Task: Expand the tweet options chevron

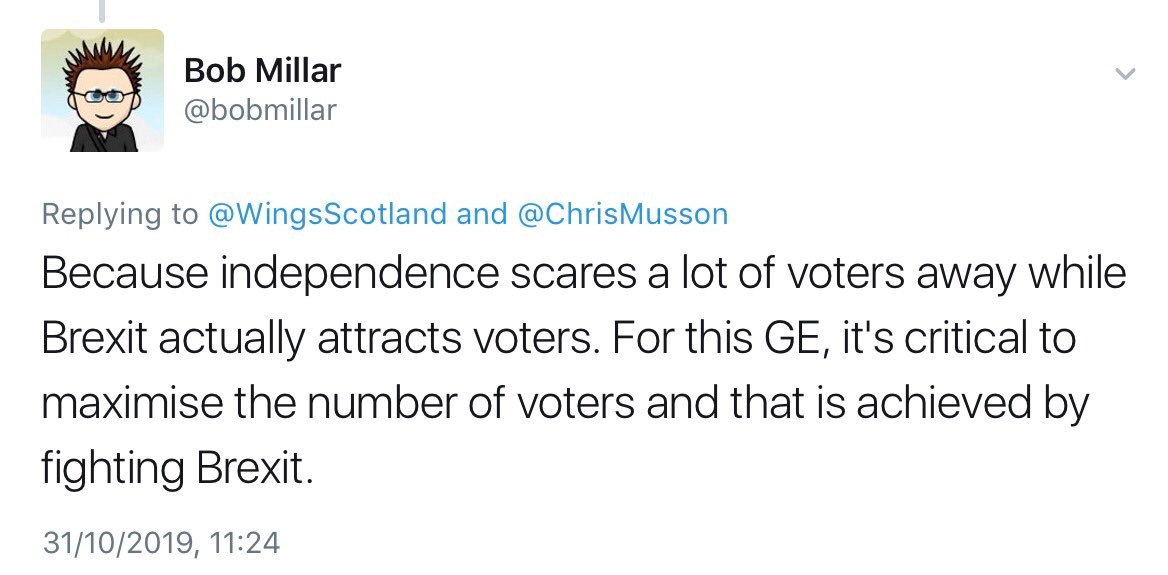Action: click(1125, 73)
